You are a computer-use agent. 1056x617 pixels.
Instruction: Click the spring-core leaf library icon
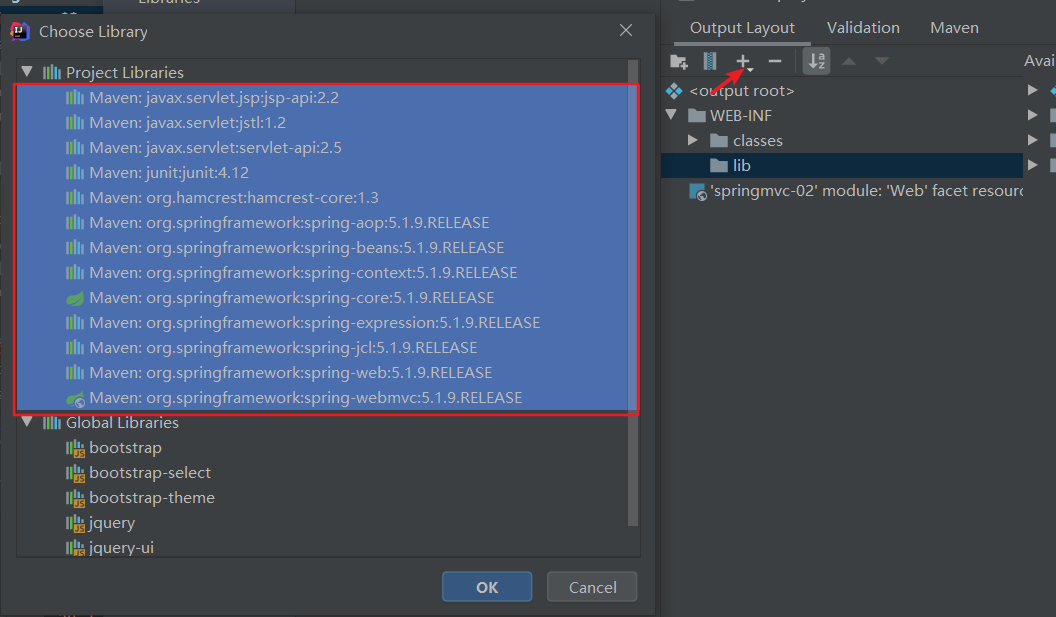point(75,298)
